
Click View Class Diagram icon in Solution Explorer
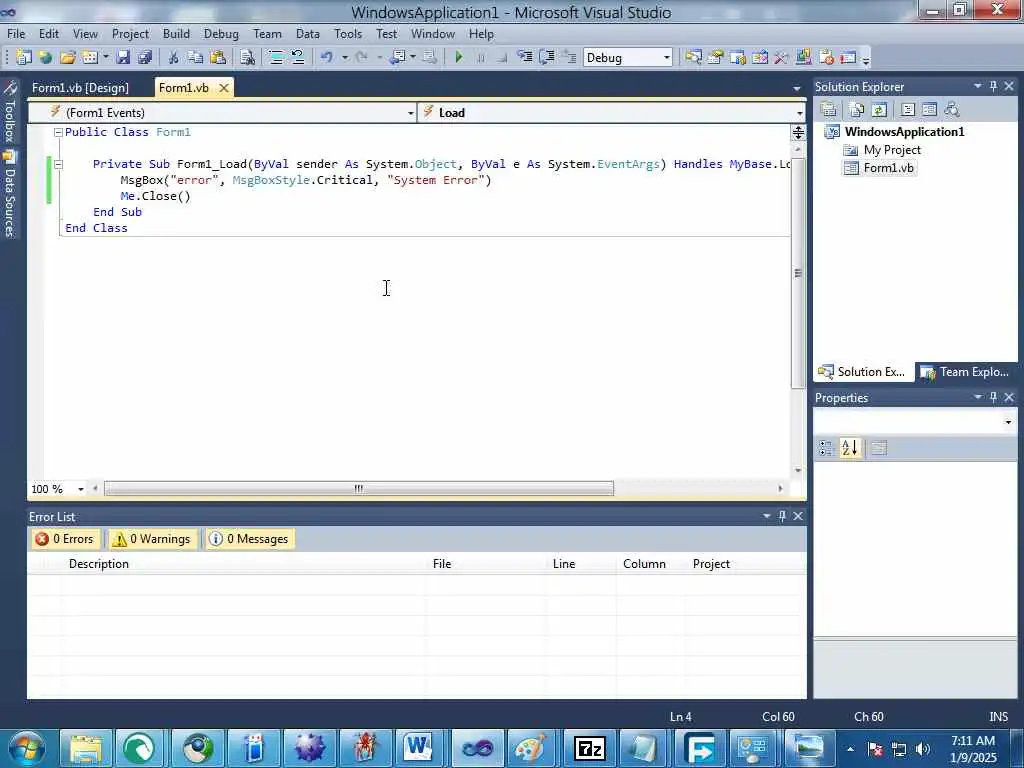pos(952,109)
